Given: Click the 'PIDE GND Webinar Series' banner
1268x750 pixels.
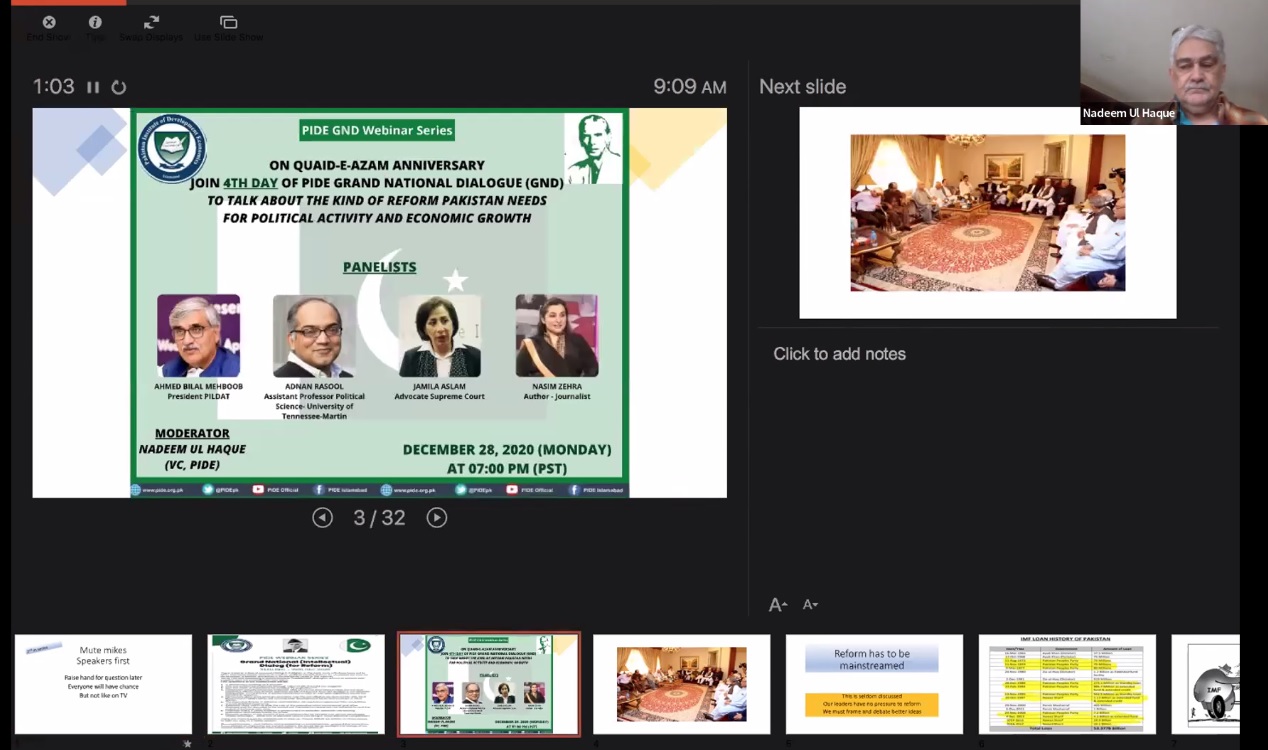Looking at the screenshot, I should click(378, 130).
